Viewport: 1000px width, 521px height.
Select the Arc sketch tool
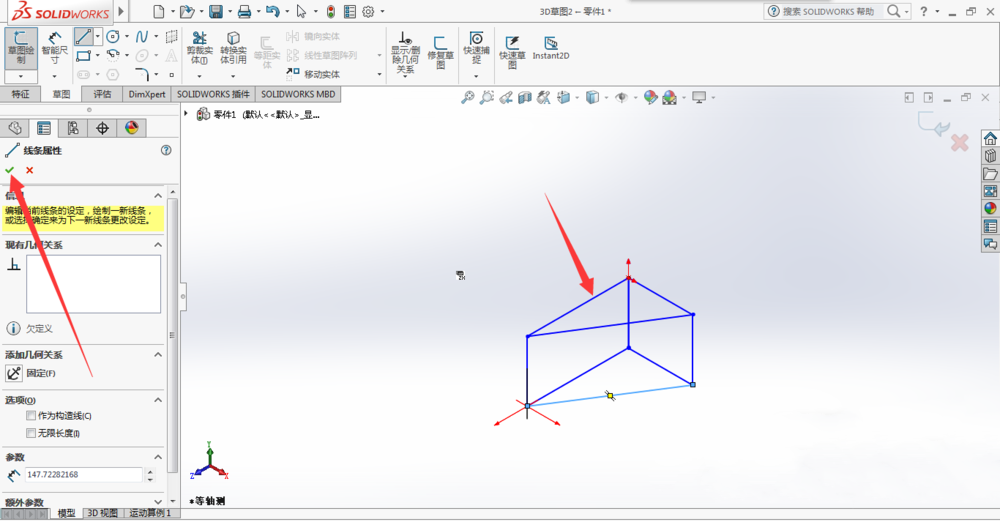coord(113,55)
